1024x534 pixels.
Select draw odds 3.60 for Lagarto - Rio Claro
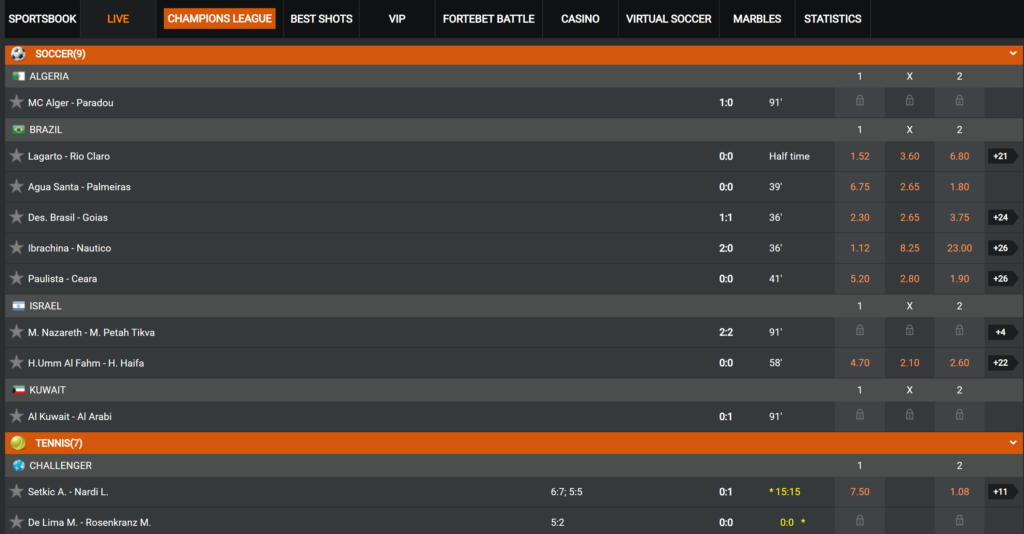pyautogui.click(x=909, y=157)
